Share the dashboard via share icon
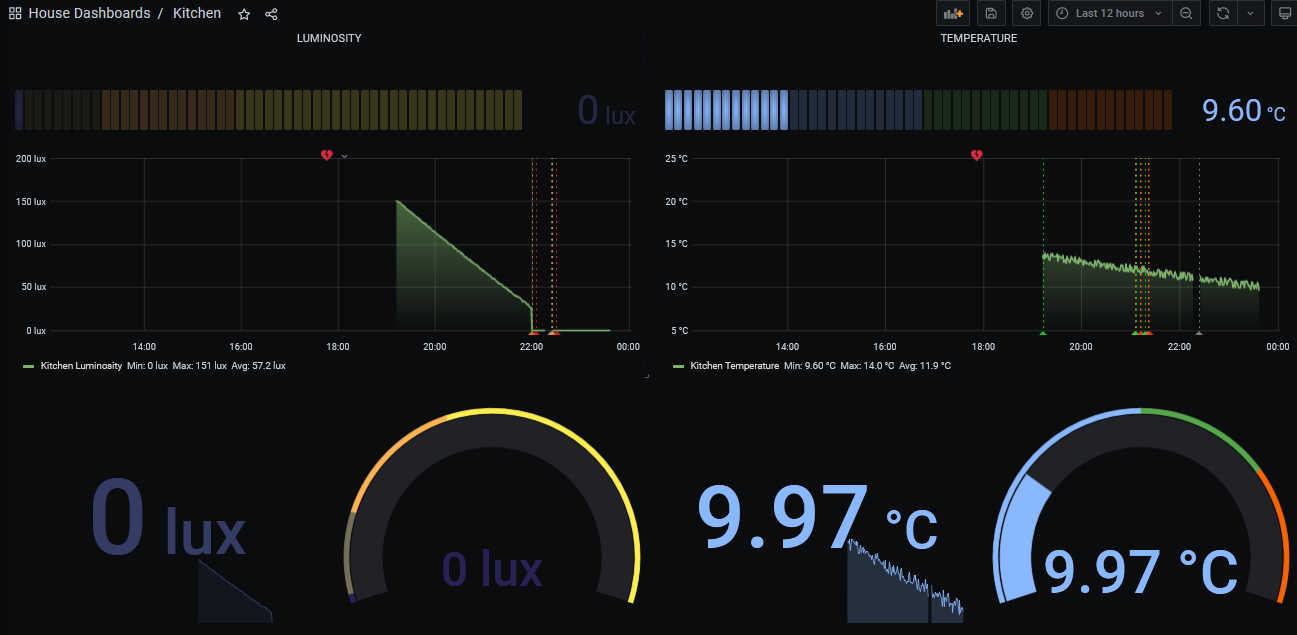Image resolution: width=1297 pixels, height=635 pixels. (x=271, y=14)
